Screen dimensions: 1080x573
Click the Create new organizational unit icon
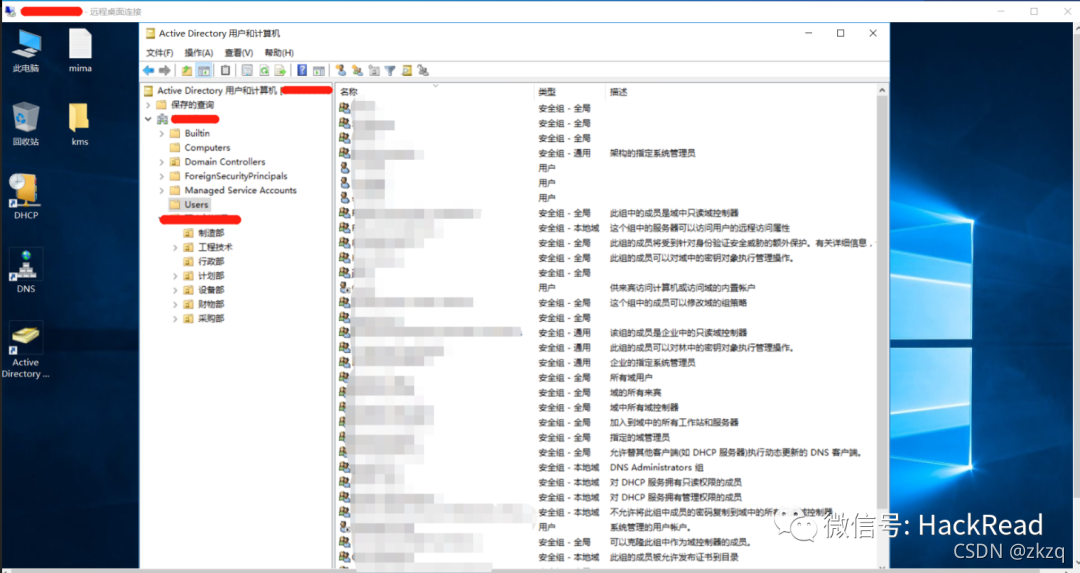pos(374,70)
